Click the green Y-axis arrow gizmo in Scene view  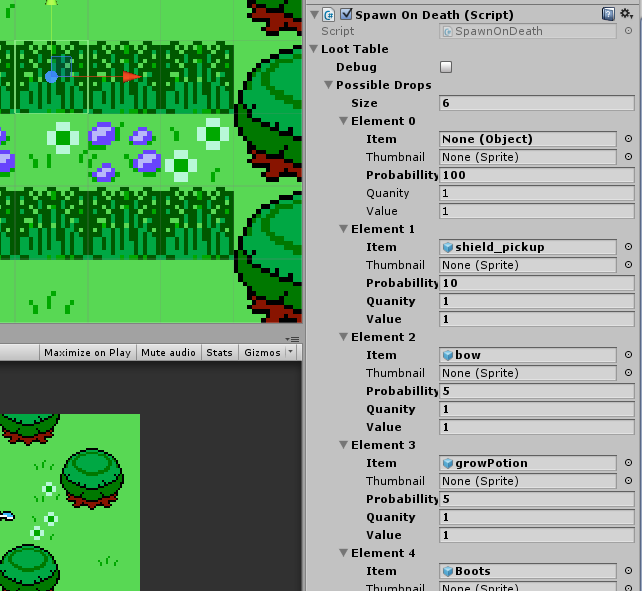coord(51,2)
